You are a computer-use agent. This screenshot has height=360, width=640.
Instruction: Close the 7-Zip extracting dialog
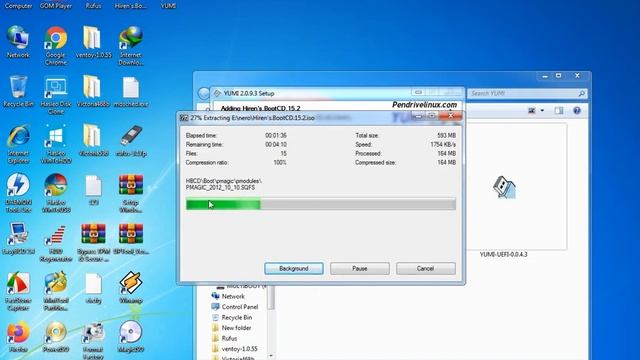[451, 116]
